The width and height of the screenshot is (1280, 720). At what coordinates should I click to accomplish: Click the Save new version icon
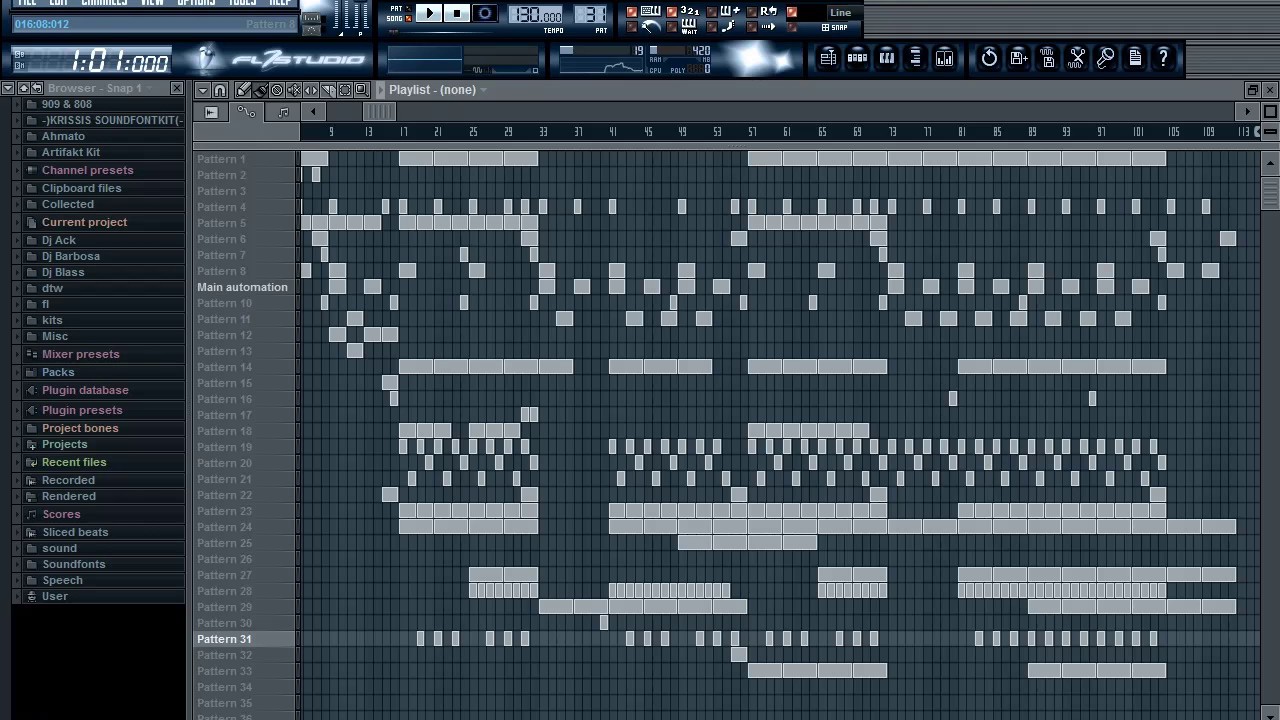[1018, 58]
